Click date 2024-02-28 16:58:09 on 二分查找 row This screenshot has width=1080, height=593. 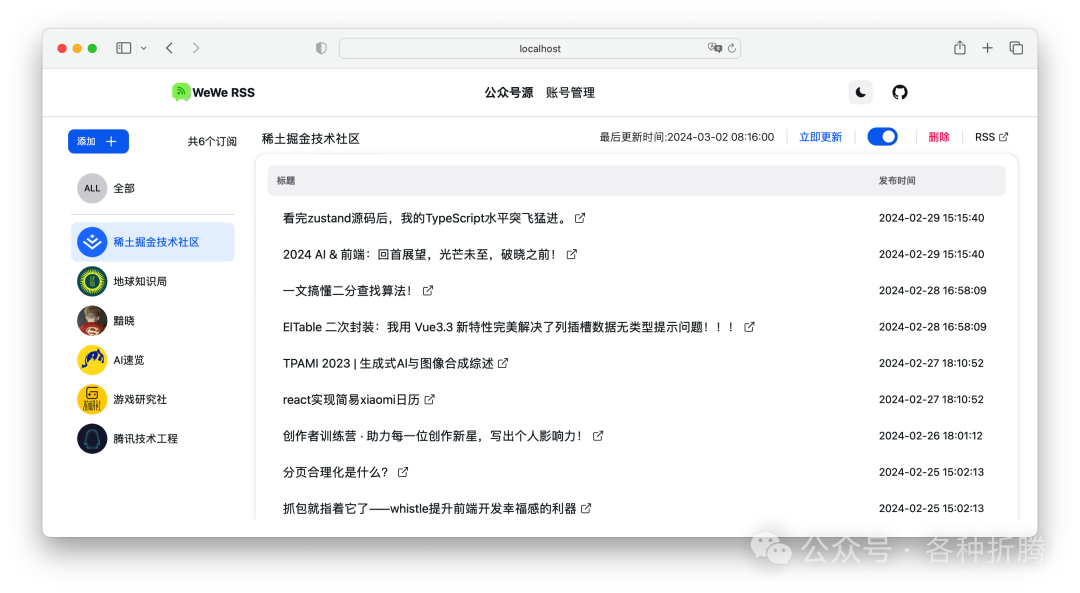[933, 291]
